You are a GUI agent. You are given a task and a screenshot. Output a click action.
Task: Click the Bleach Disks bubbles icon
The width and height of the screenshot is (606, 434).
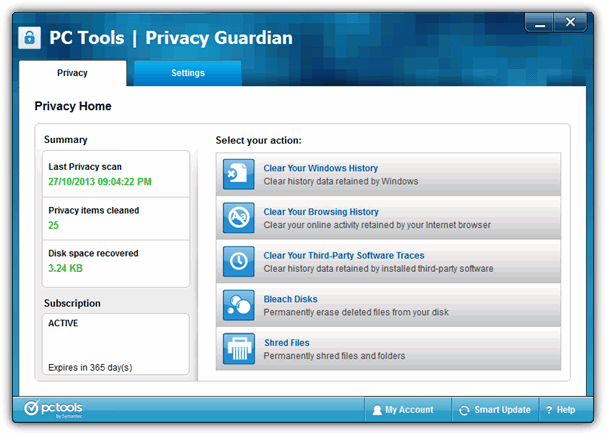pyautogui.click(x=238, y=305)
